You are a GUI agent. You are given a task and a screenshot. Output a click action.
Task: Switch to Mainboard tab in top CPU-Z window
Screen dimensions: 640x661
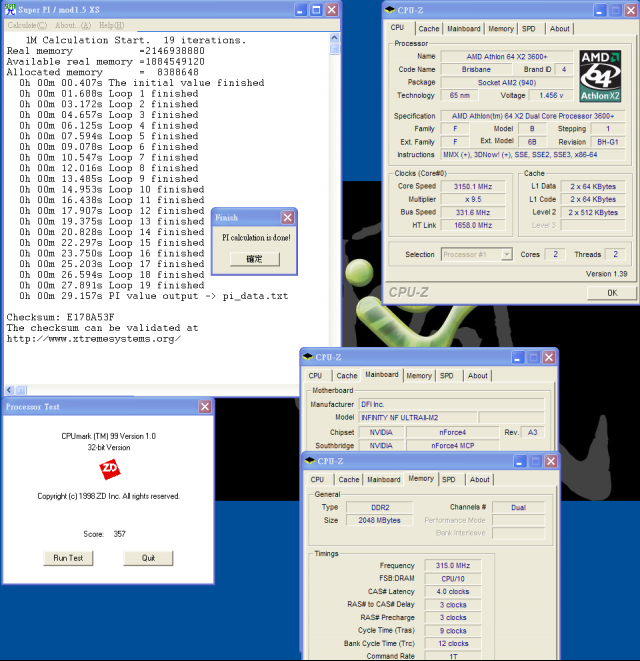tap(463, 29)
